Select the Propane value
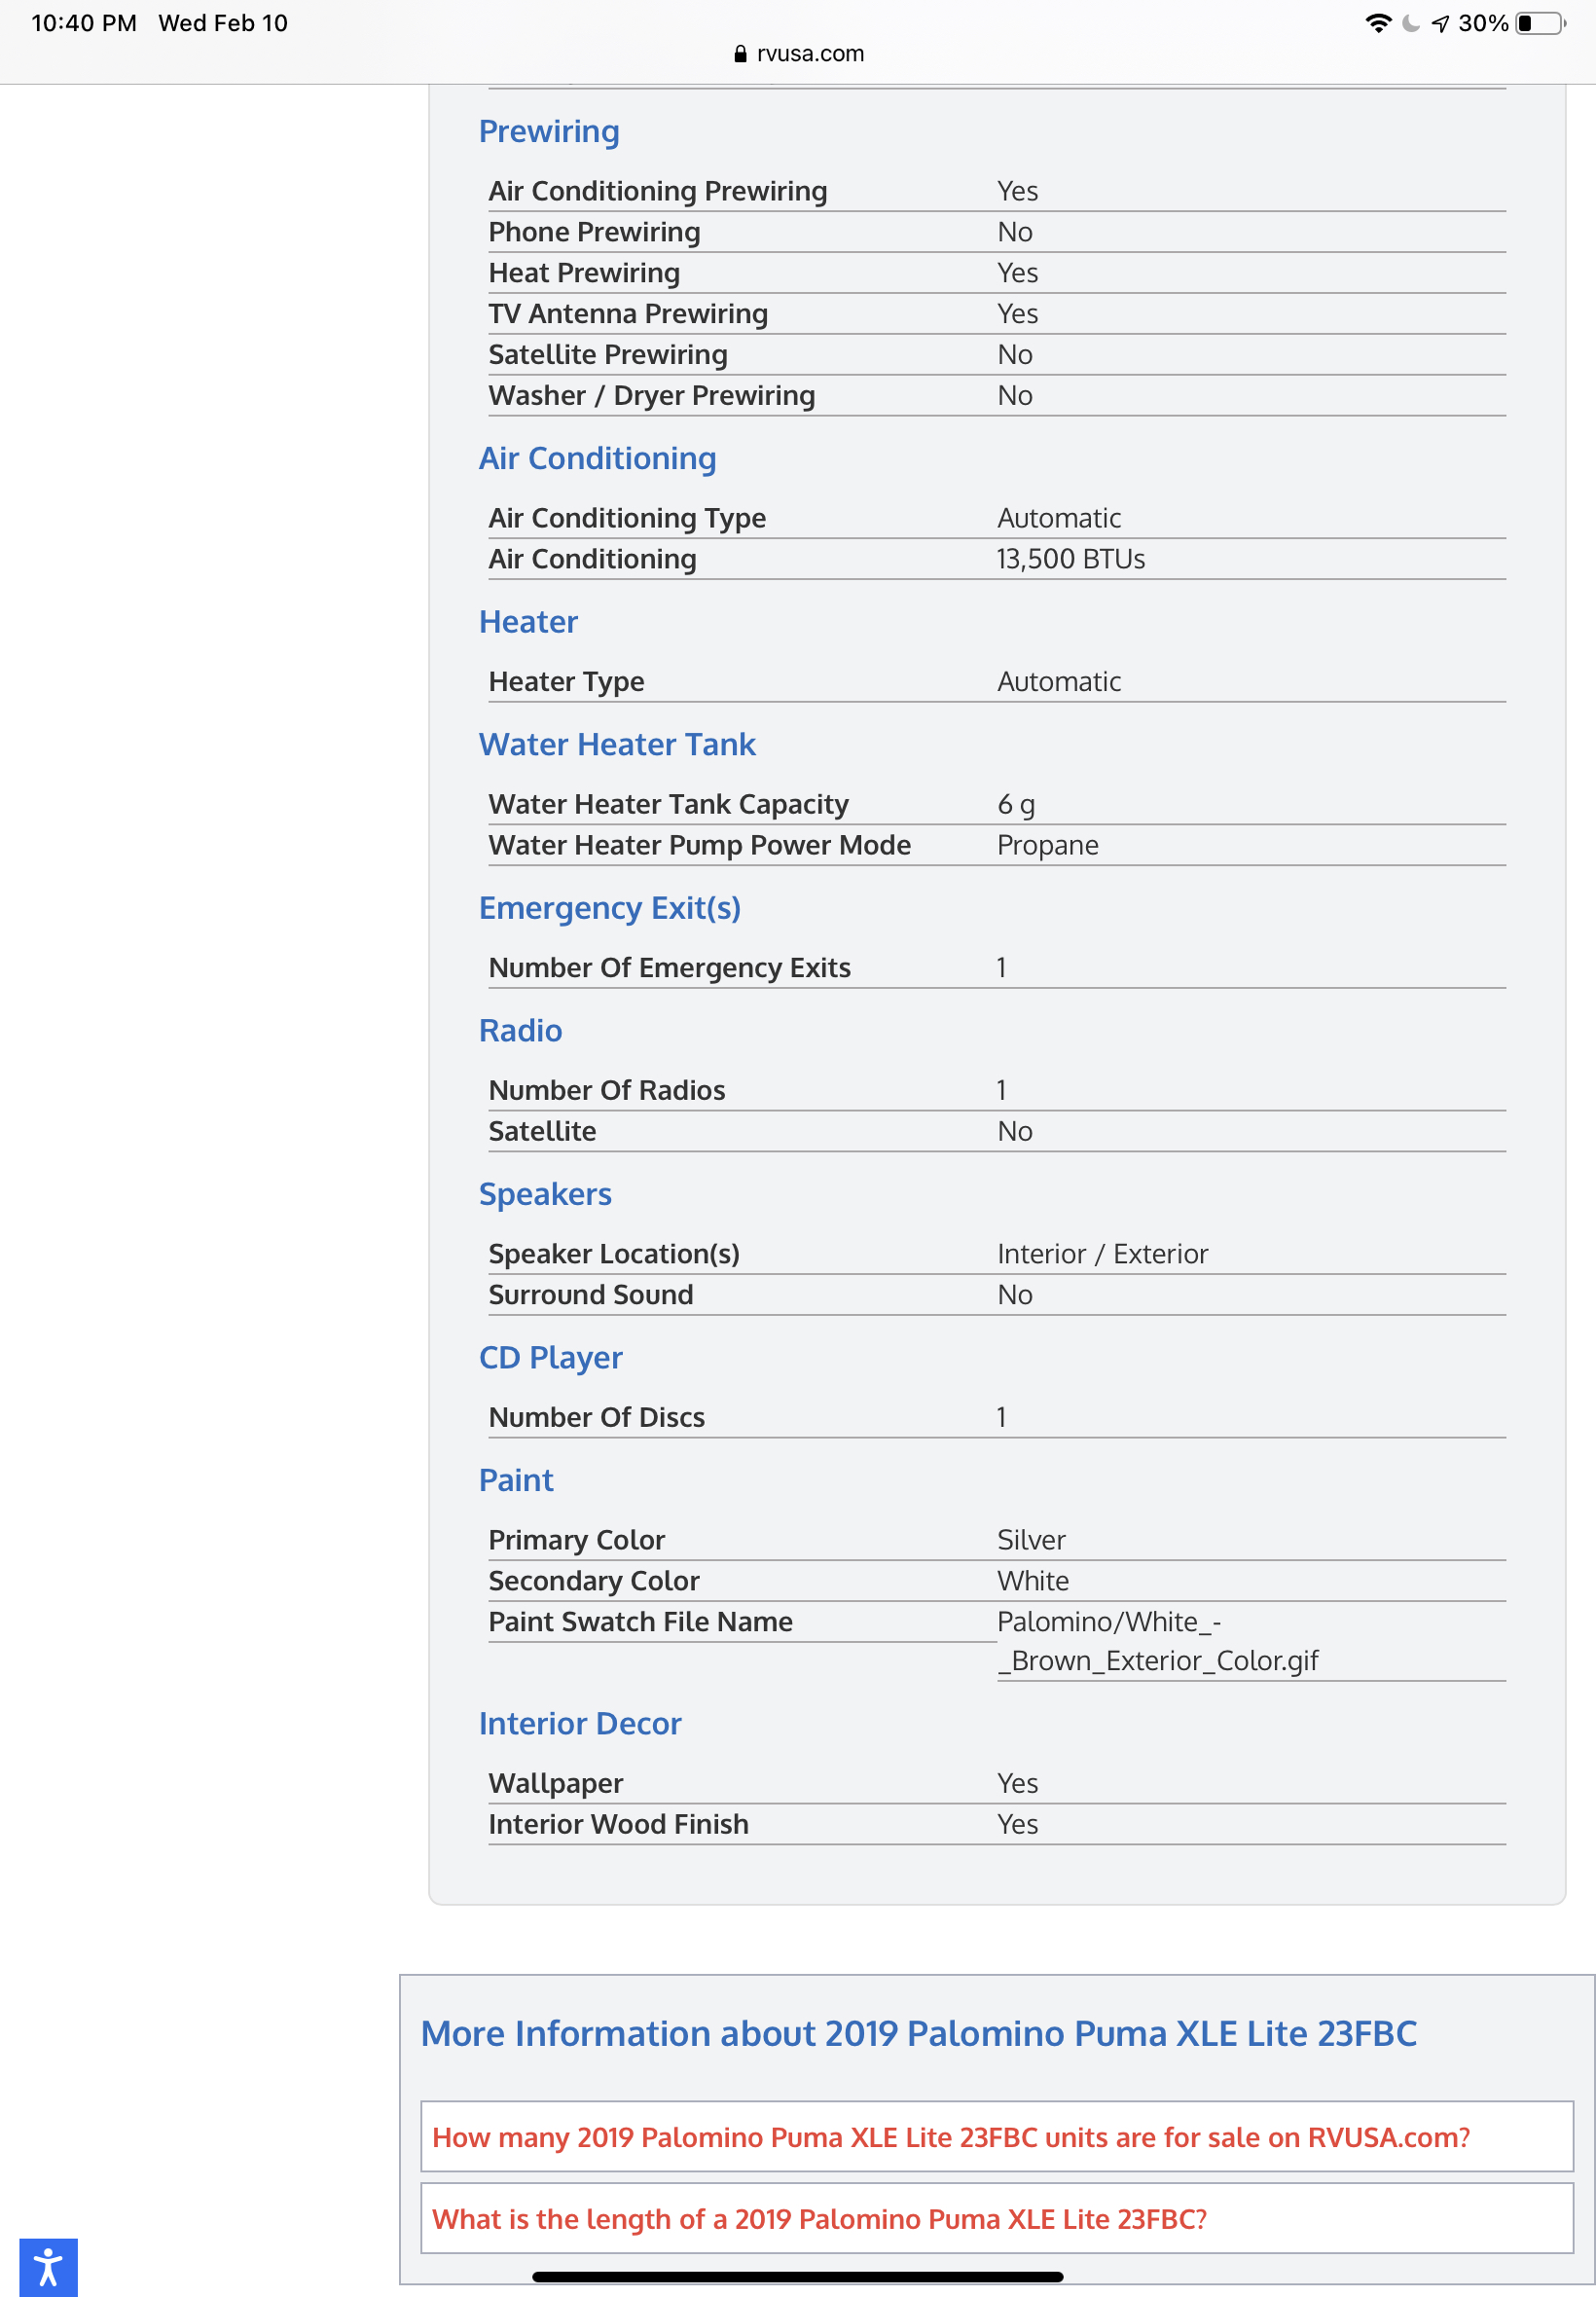This screenshot has width=1596, height=2297. click(x=1047, y=846)
